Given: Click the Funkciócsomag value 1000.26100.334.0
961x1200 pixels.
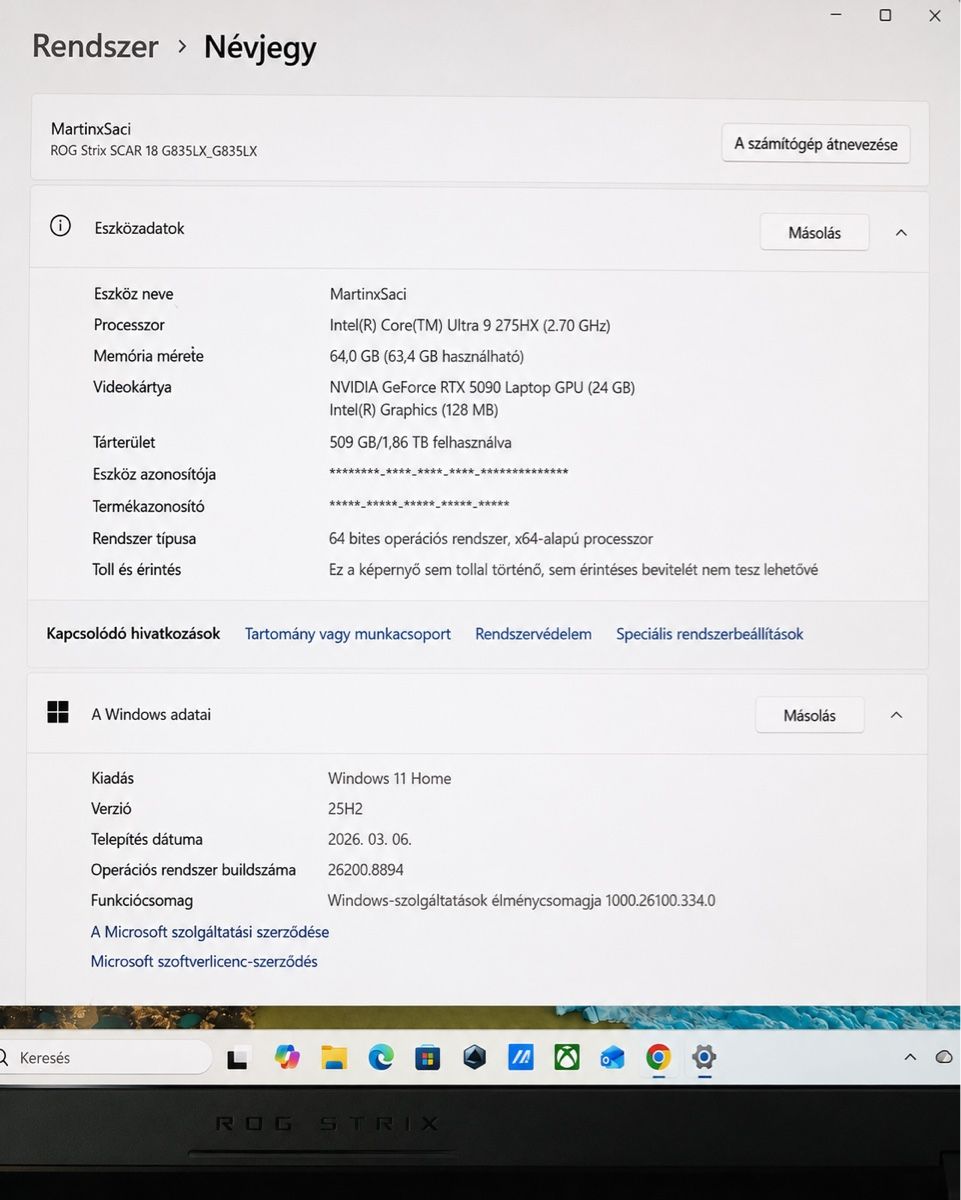Looking at the screenshot, I should click(x=522, y=900).
